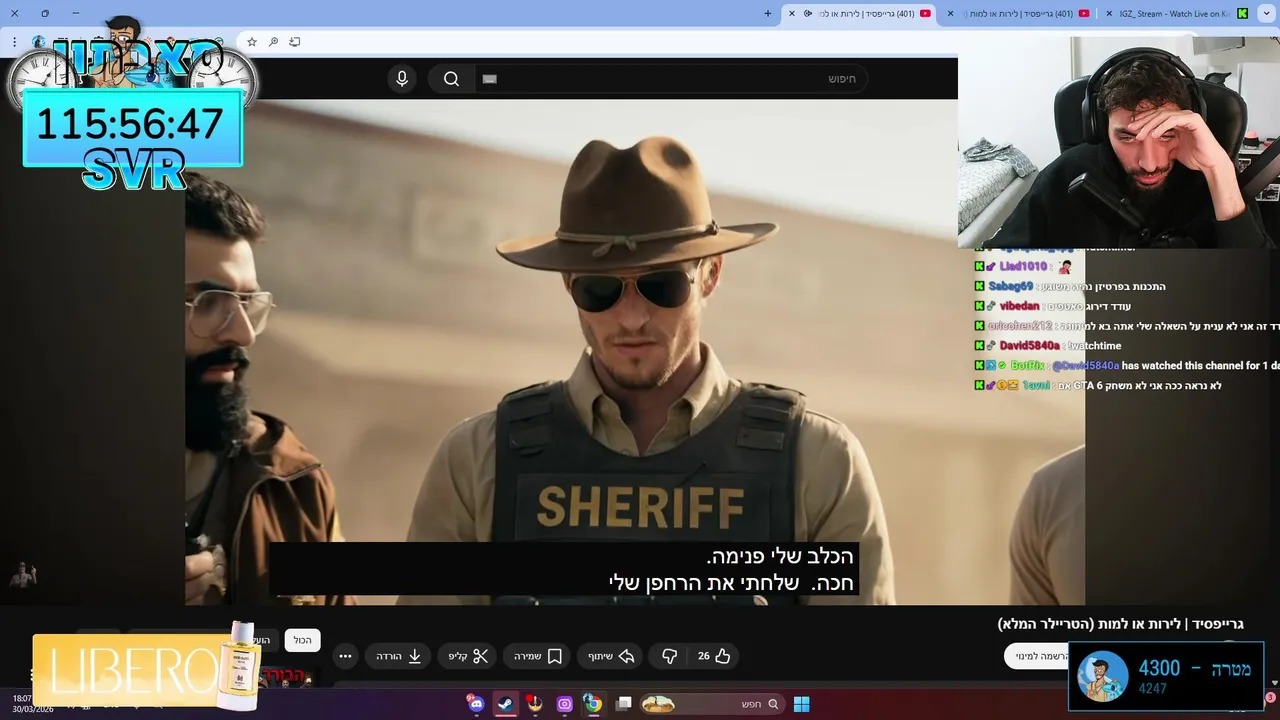The width and height of the screenshot is (1280, 720).
Task: Click username BotRix in chat
Action: click(1027, 366)
